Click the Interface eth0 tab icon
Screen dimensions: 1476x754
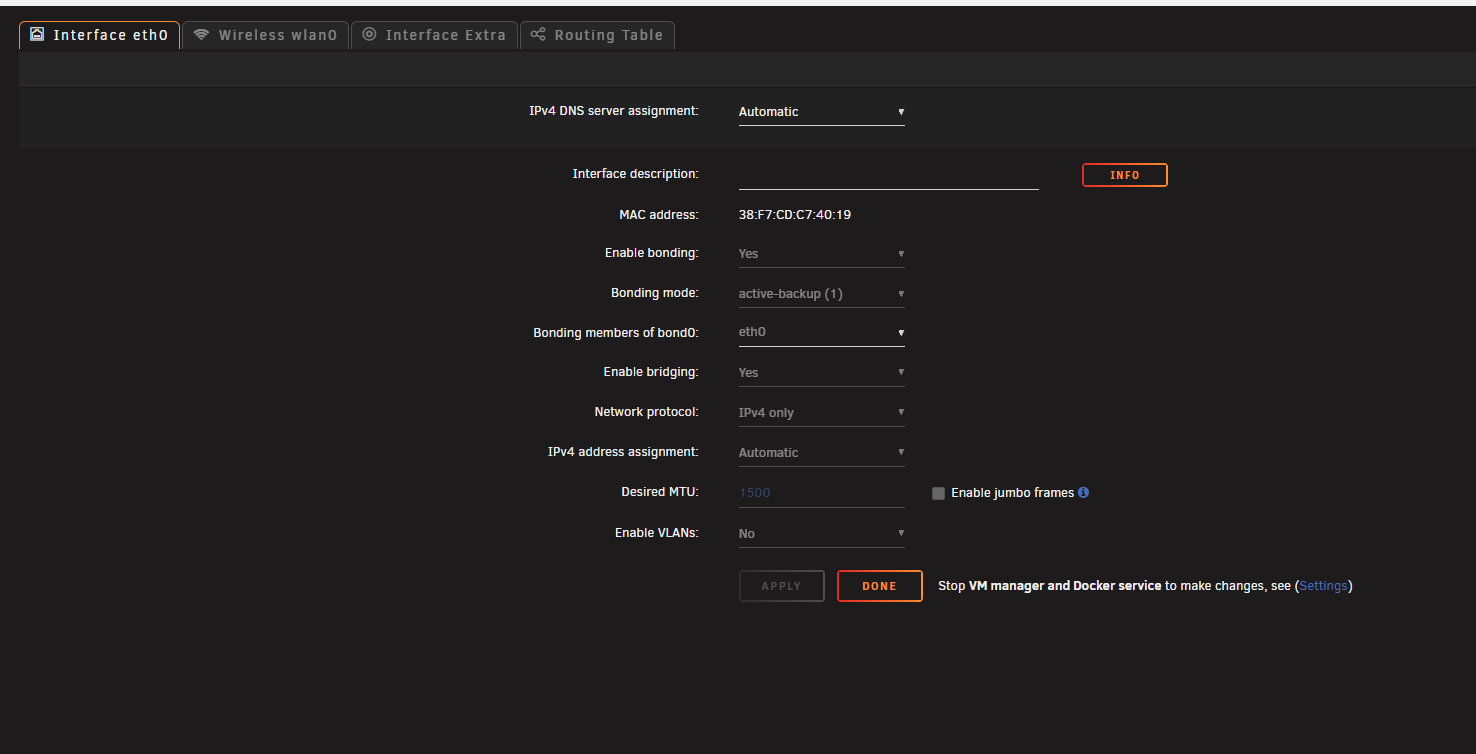(x=37, y=34)
